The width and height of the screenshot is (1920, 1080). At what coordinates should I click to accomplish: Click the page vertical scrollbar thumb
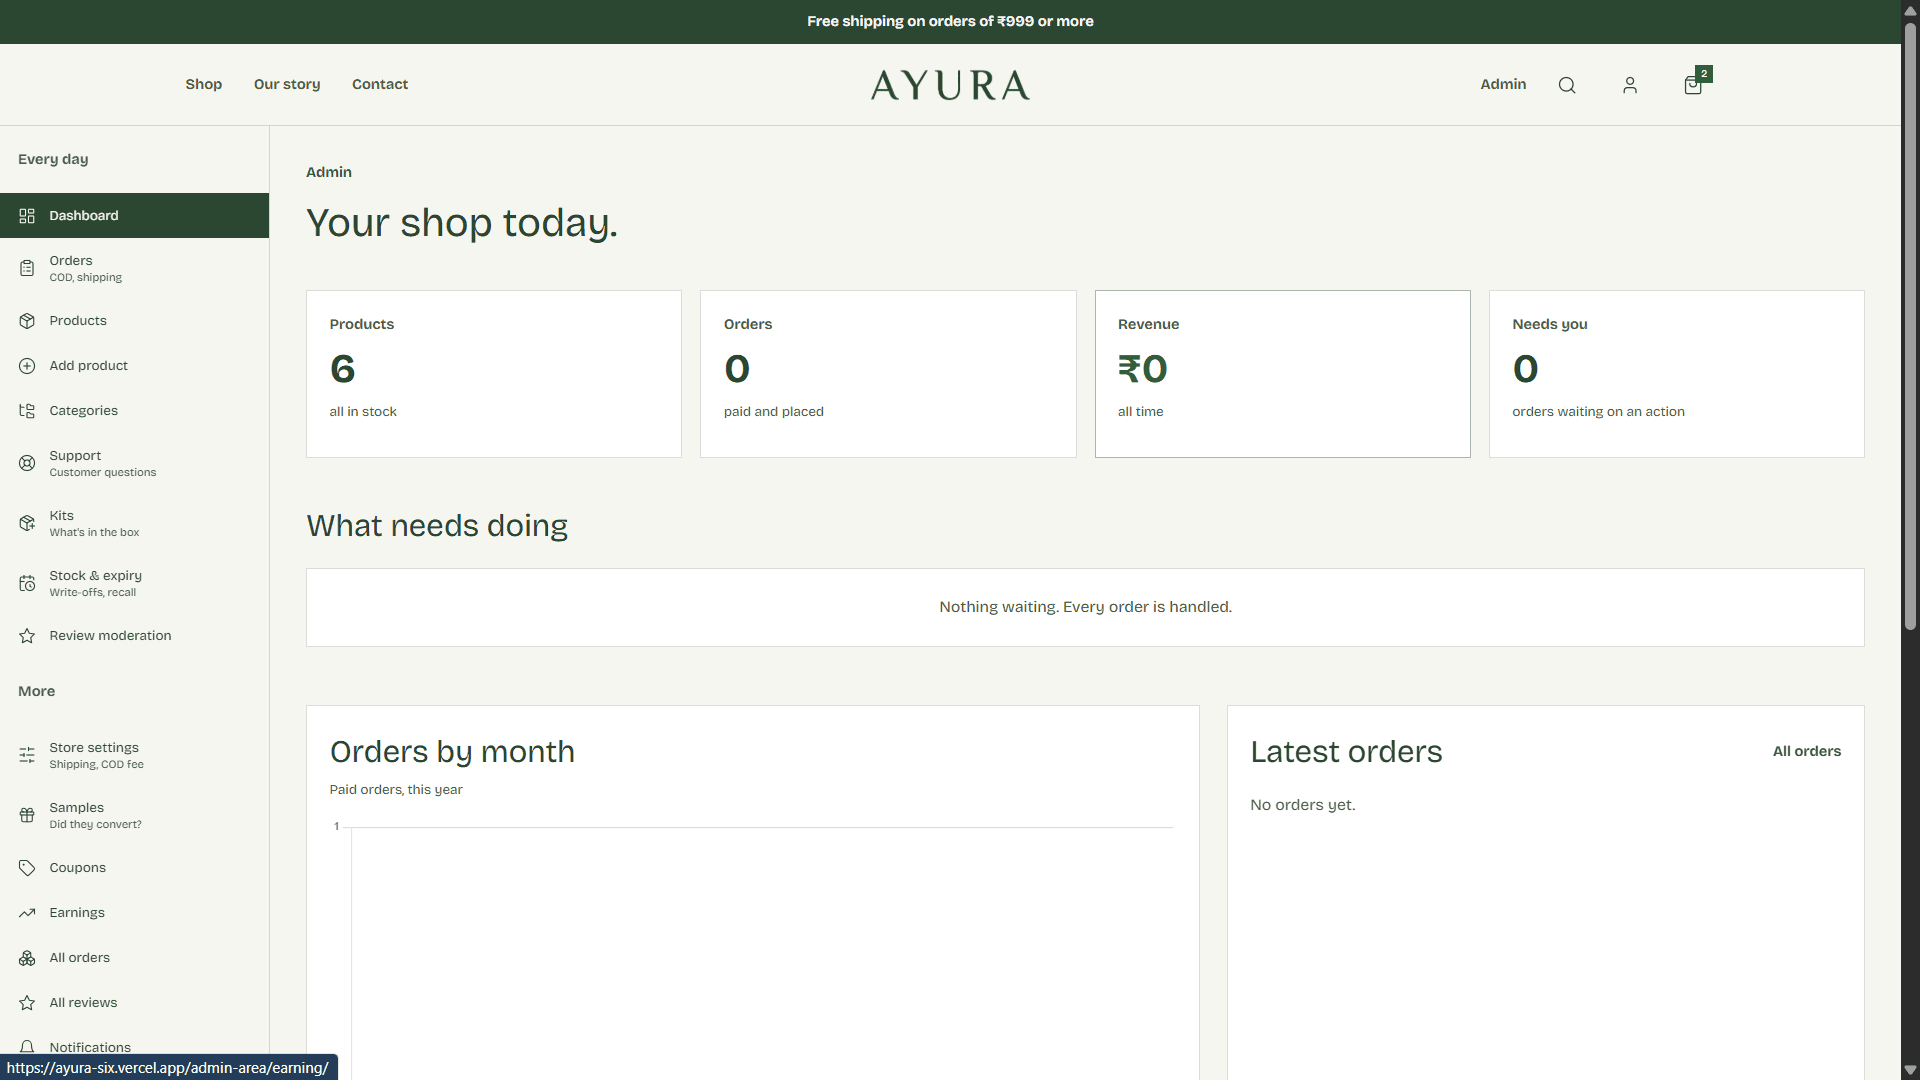[x=1910, y=327]
